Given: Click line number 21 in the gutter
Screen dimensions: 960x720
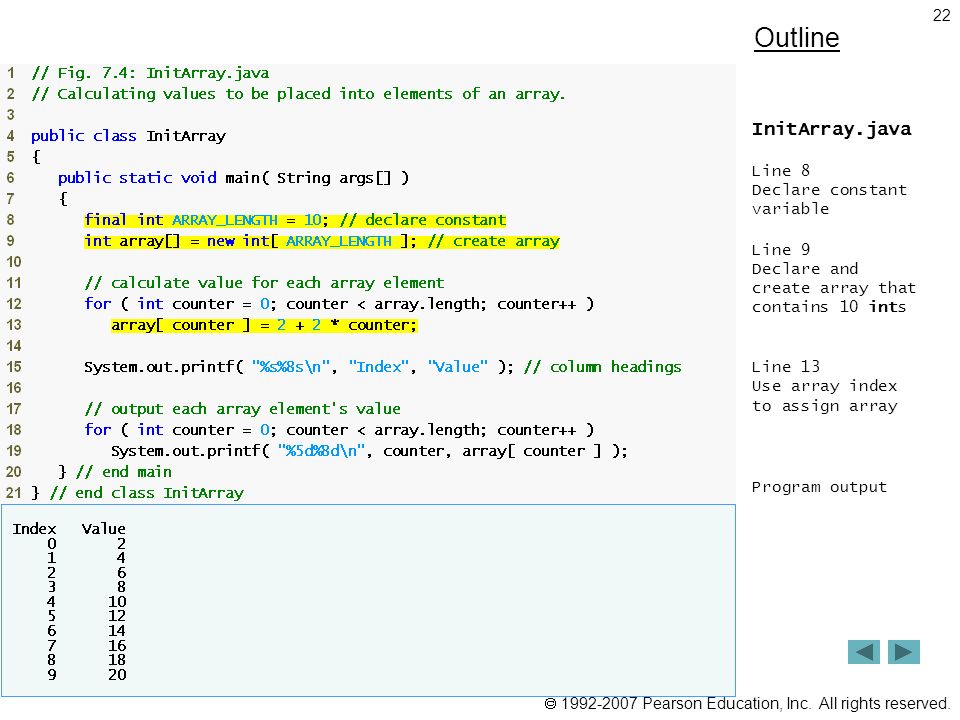Looking at the screenshot, I should (x=13, y=493).
